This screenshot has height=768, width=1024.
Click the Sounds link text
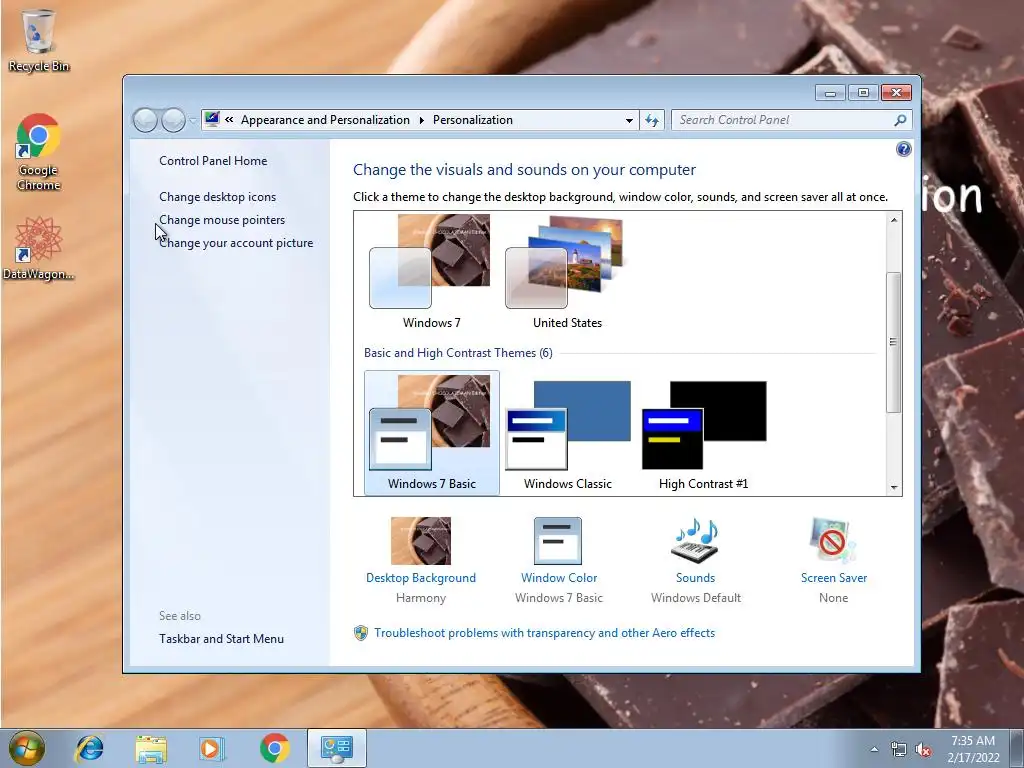(696, 578)
